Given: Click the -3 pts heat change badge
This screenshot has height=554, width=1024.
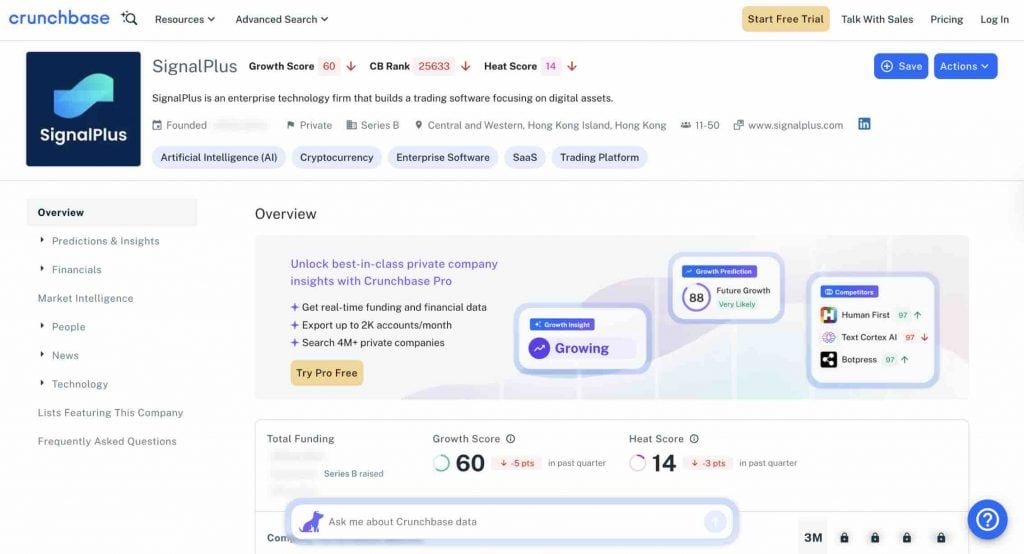Looking at the screenshot, I should (x=708, y=463).
